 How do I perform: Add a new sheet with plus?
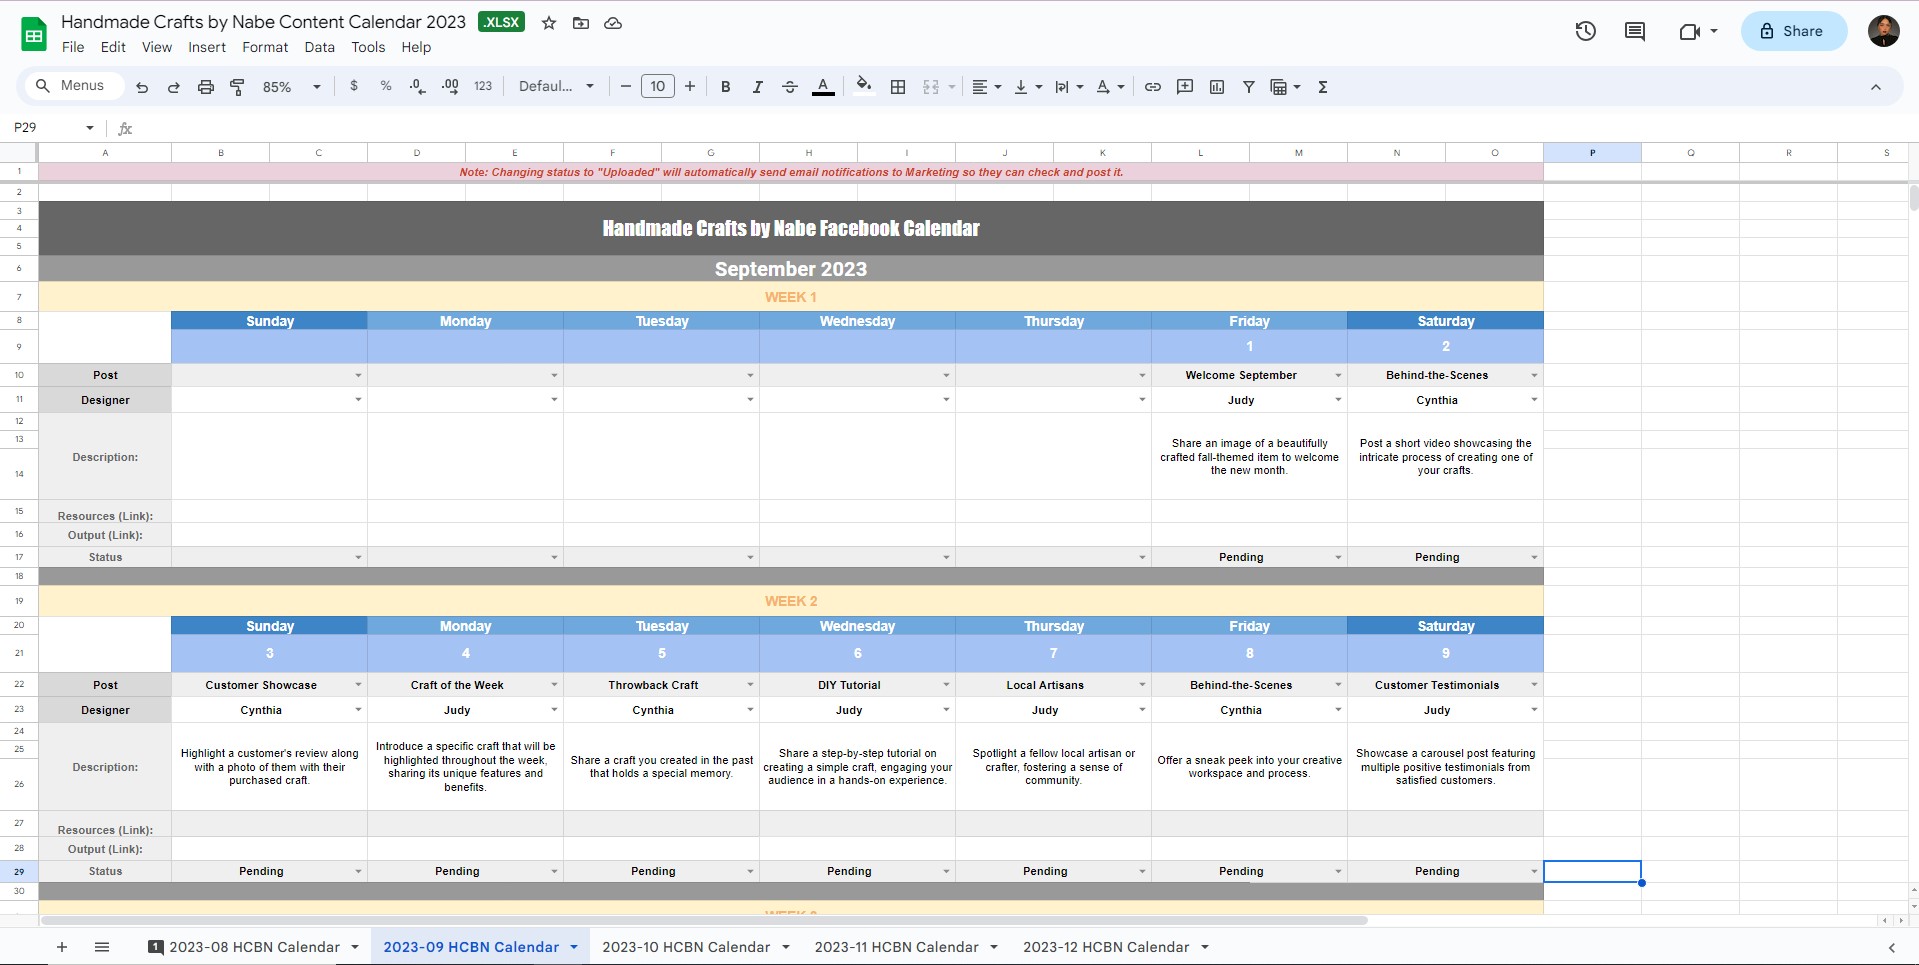point(62,947)
